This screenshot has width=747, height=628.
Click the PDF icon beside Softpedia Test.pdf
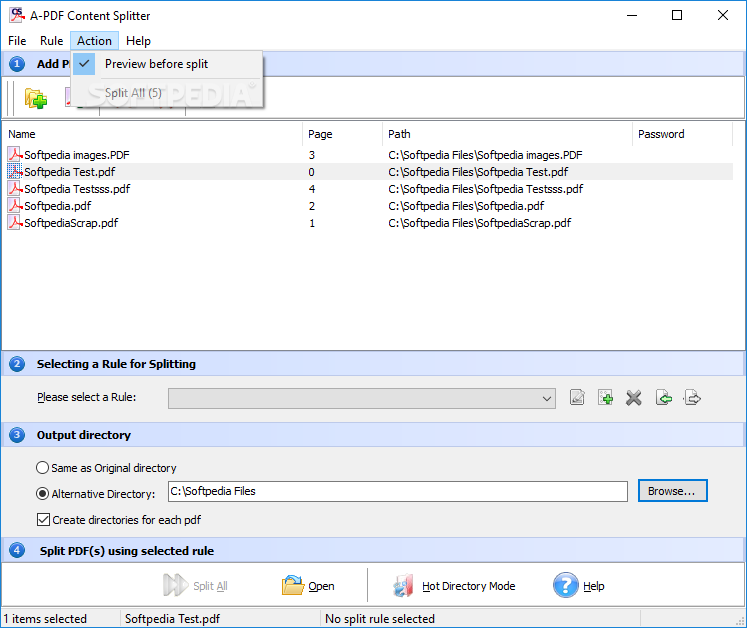15,172
